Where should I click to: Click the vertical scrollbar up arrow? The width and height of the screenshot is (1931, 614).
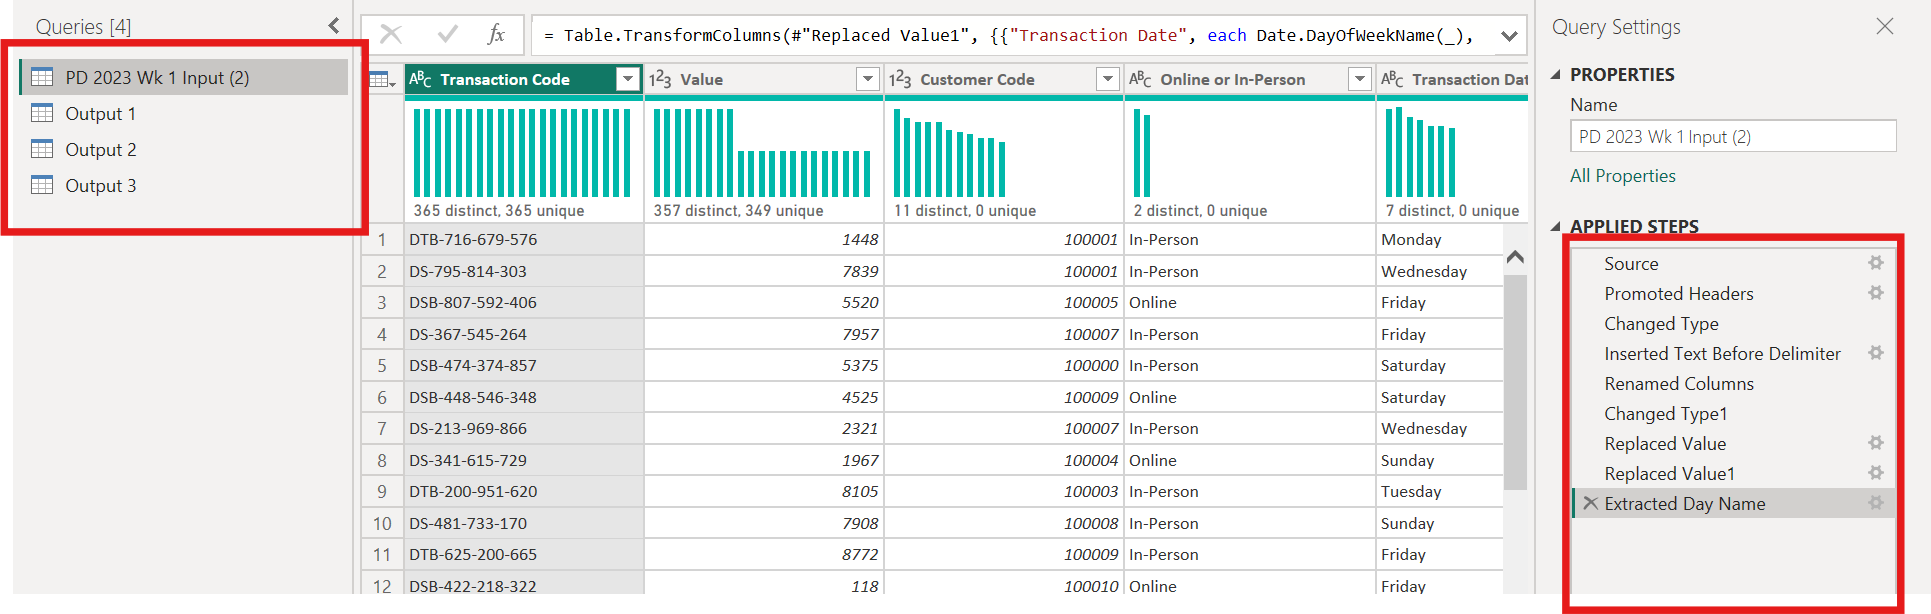1515,257
